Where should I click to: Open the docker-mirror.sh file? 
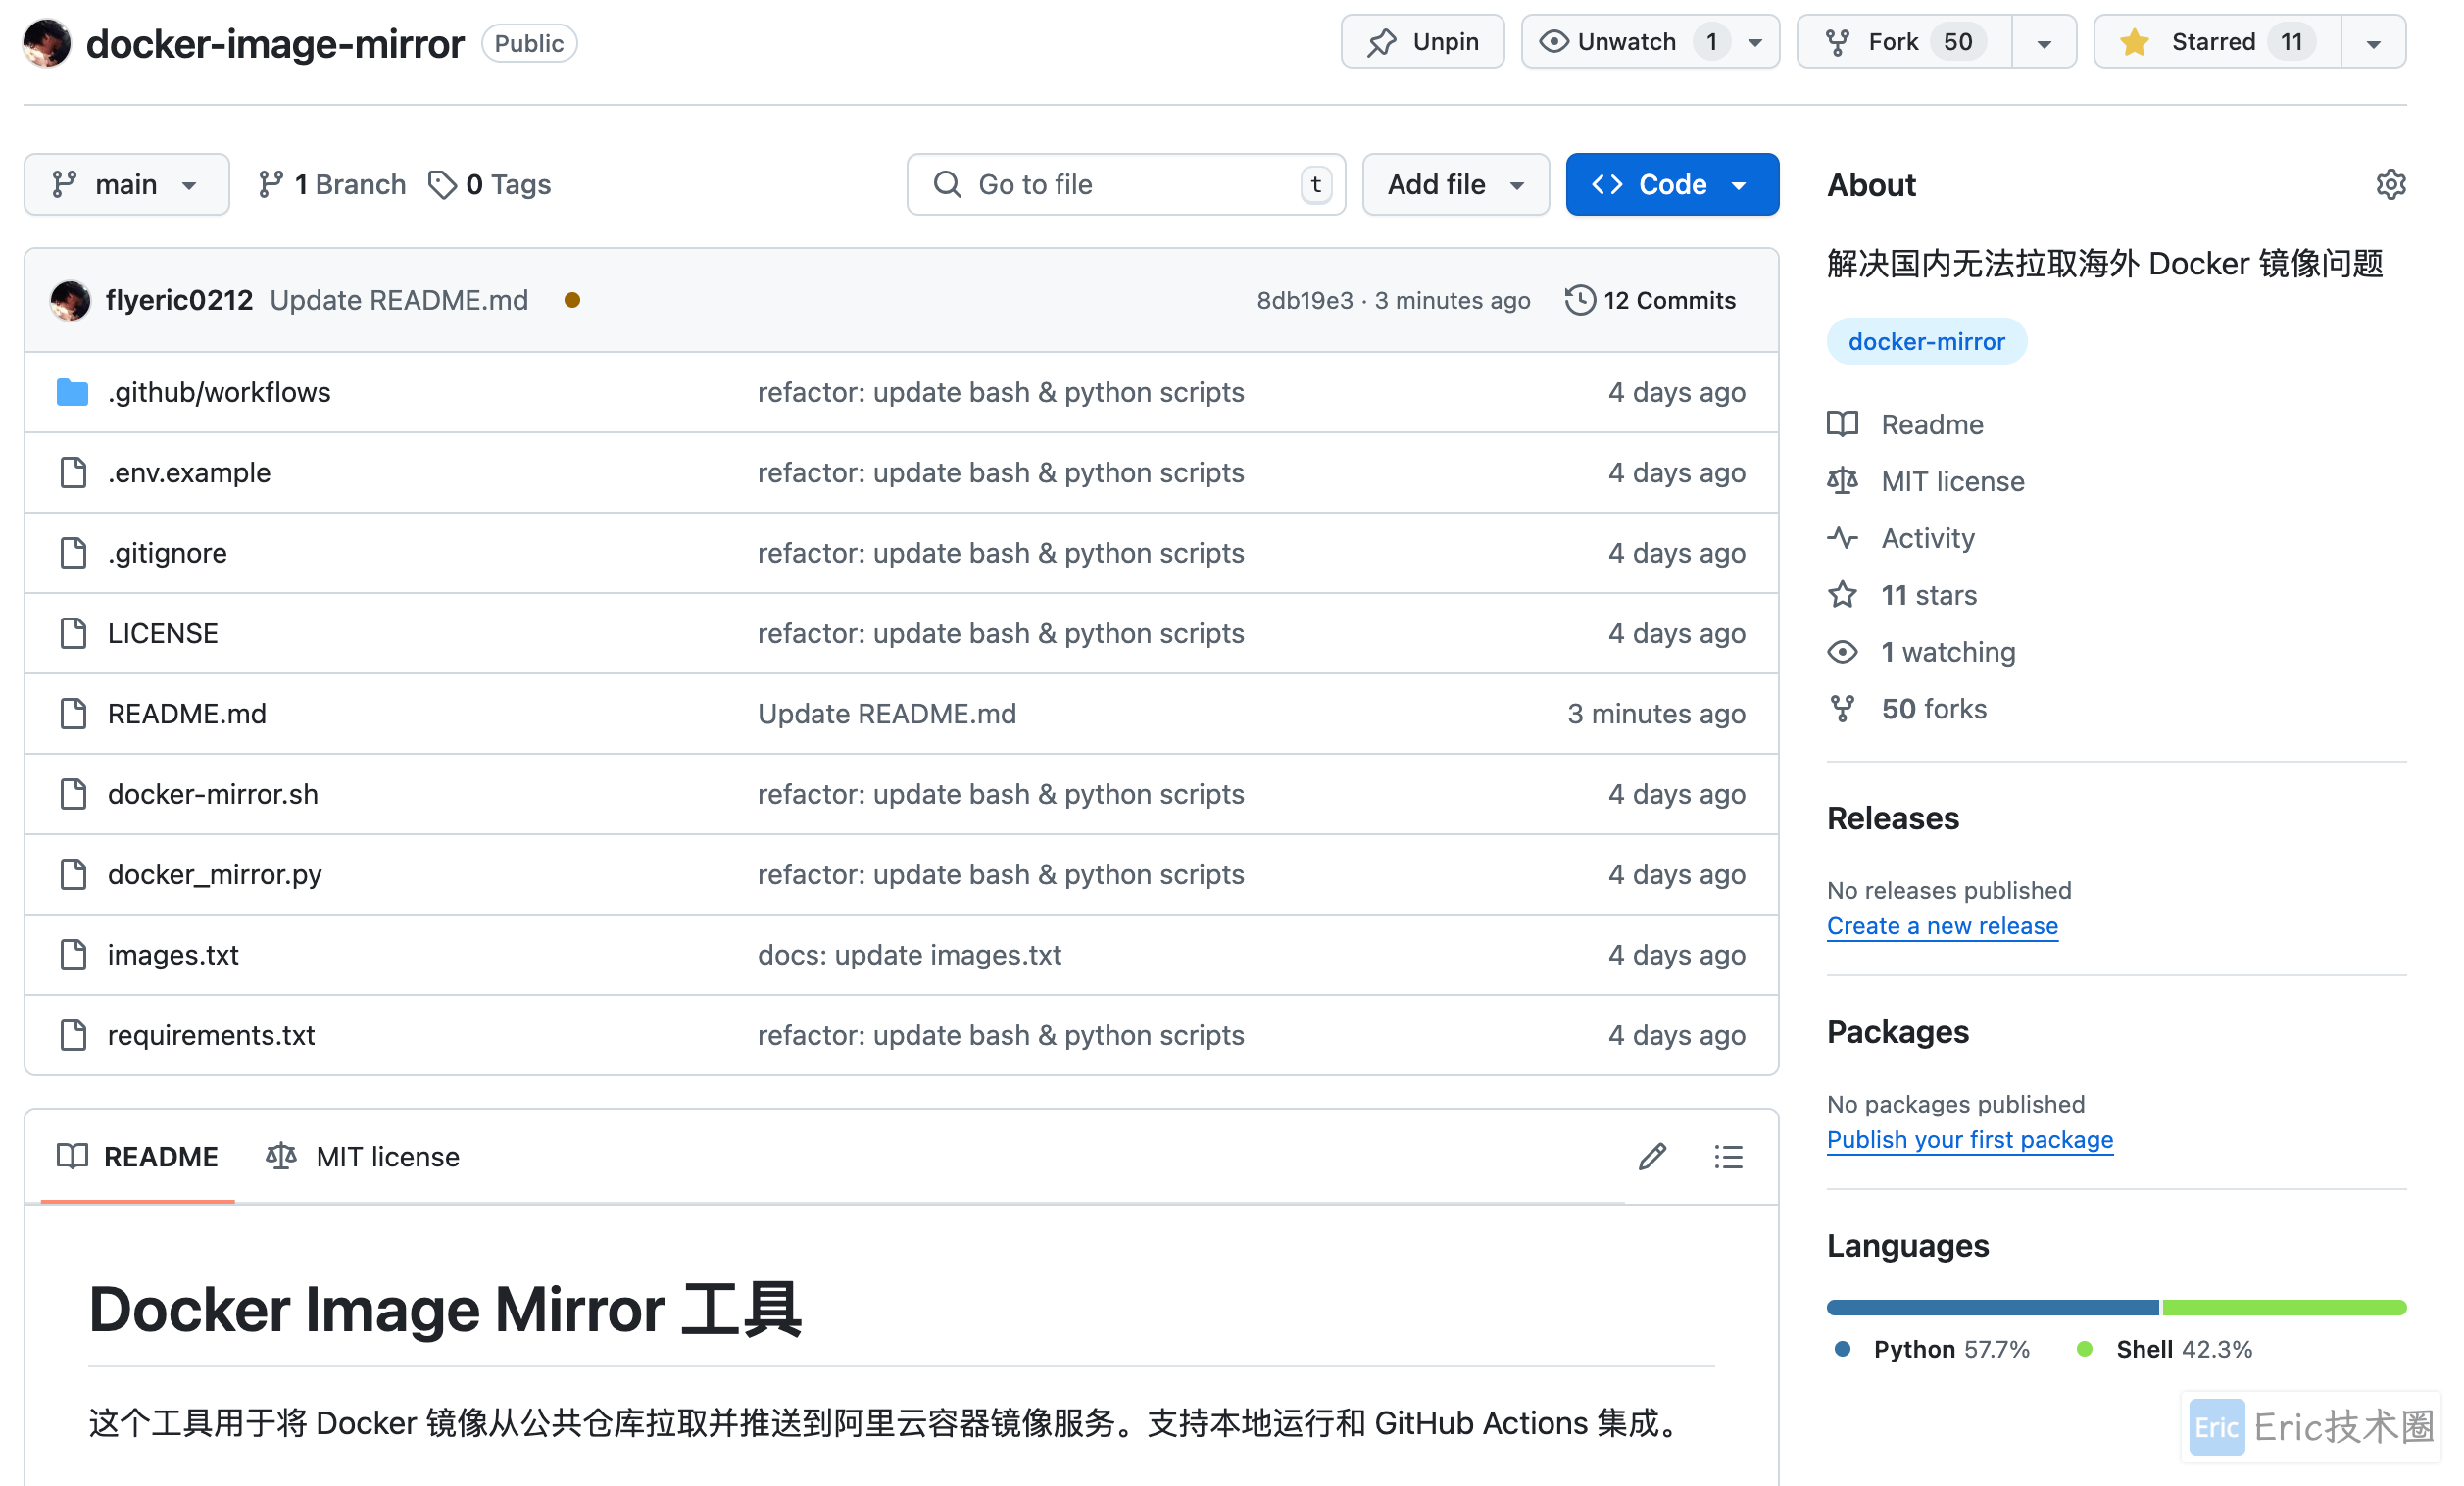tap(213, 793)
